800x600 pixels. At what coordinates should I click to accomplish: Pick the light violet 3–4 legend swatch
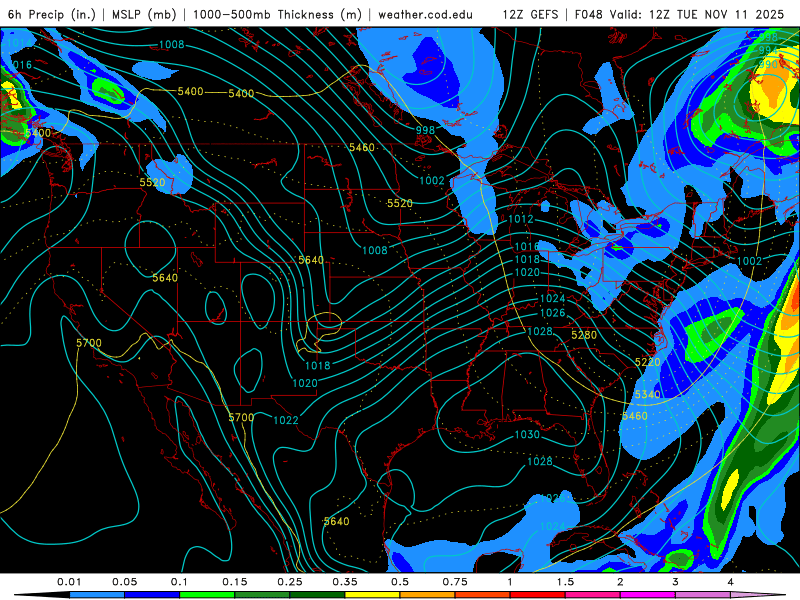[x=703, y=595]
